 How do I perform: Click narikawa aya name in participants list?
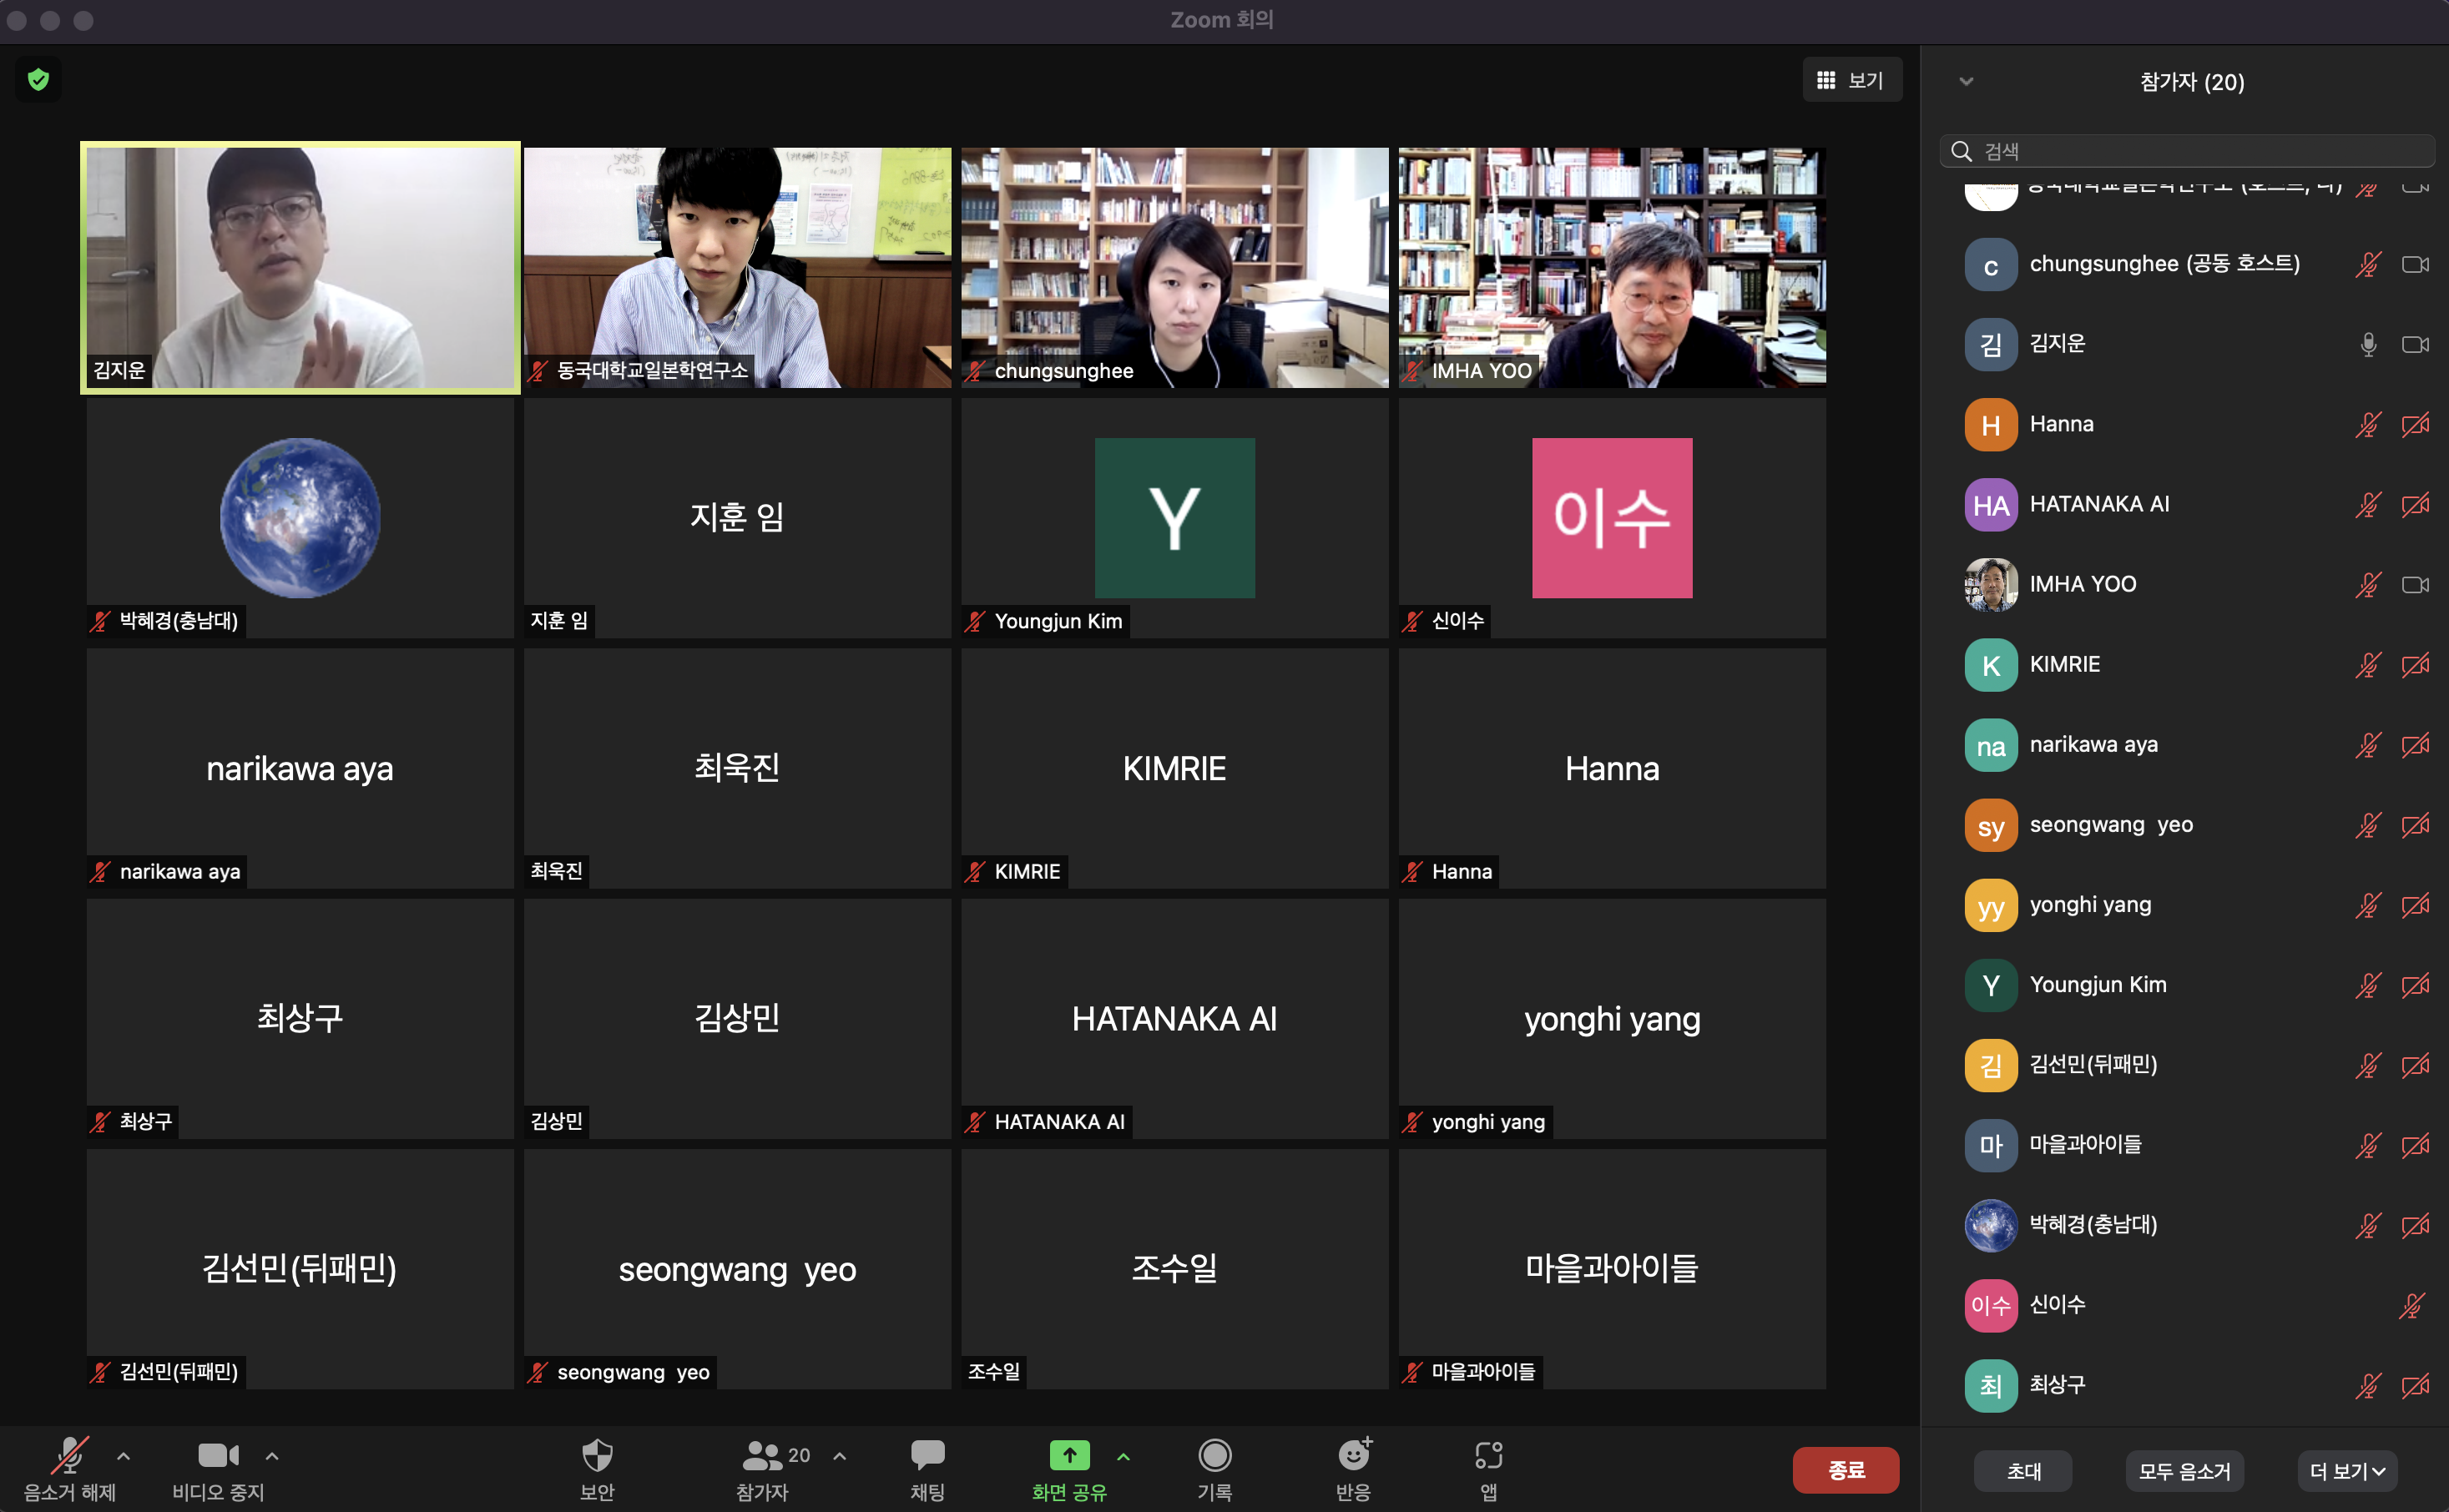2093,745
